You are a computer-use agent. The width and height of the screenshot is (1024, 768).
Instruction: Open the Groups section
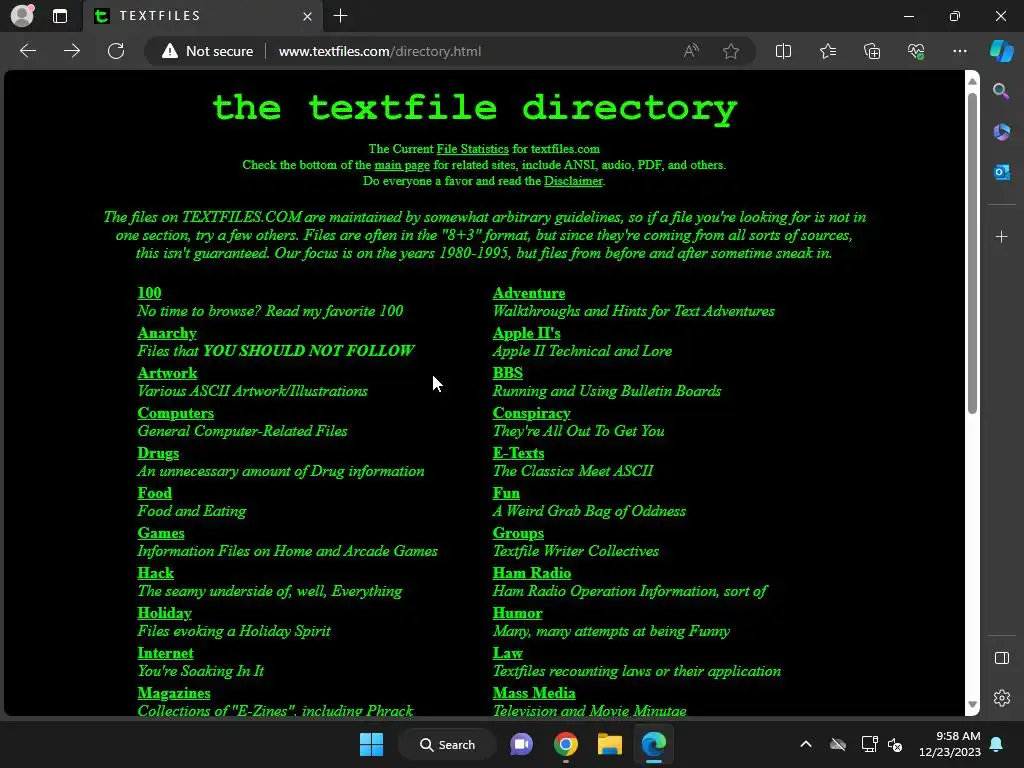coord(518,533)
